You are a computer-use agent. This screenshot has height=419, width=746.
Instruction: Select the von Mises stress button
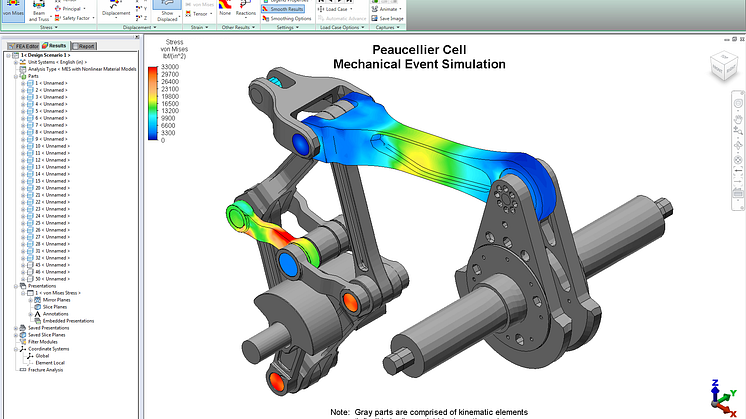coord(13,10)
